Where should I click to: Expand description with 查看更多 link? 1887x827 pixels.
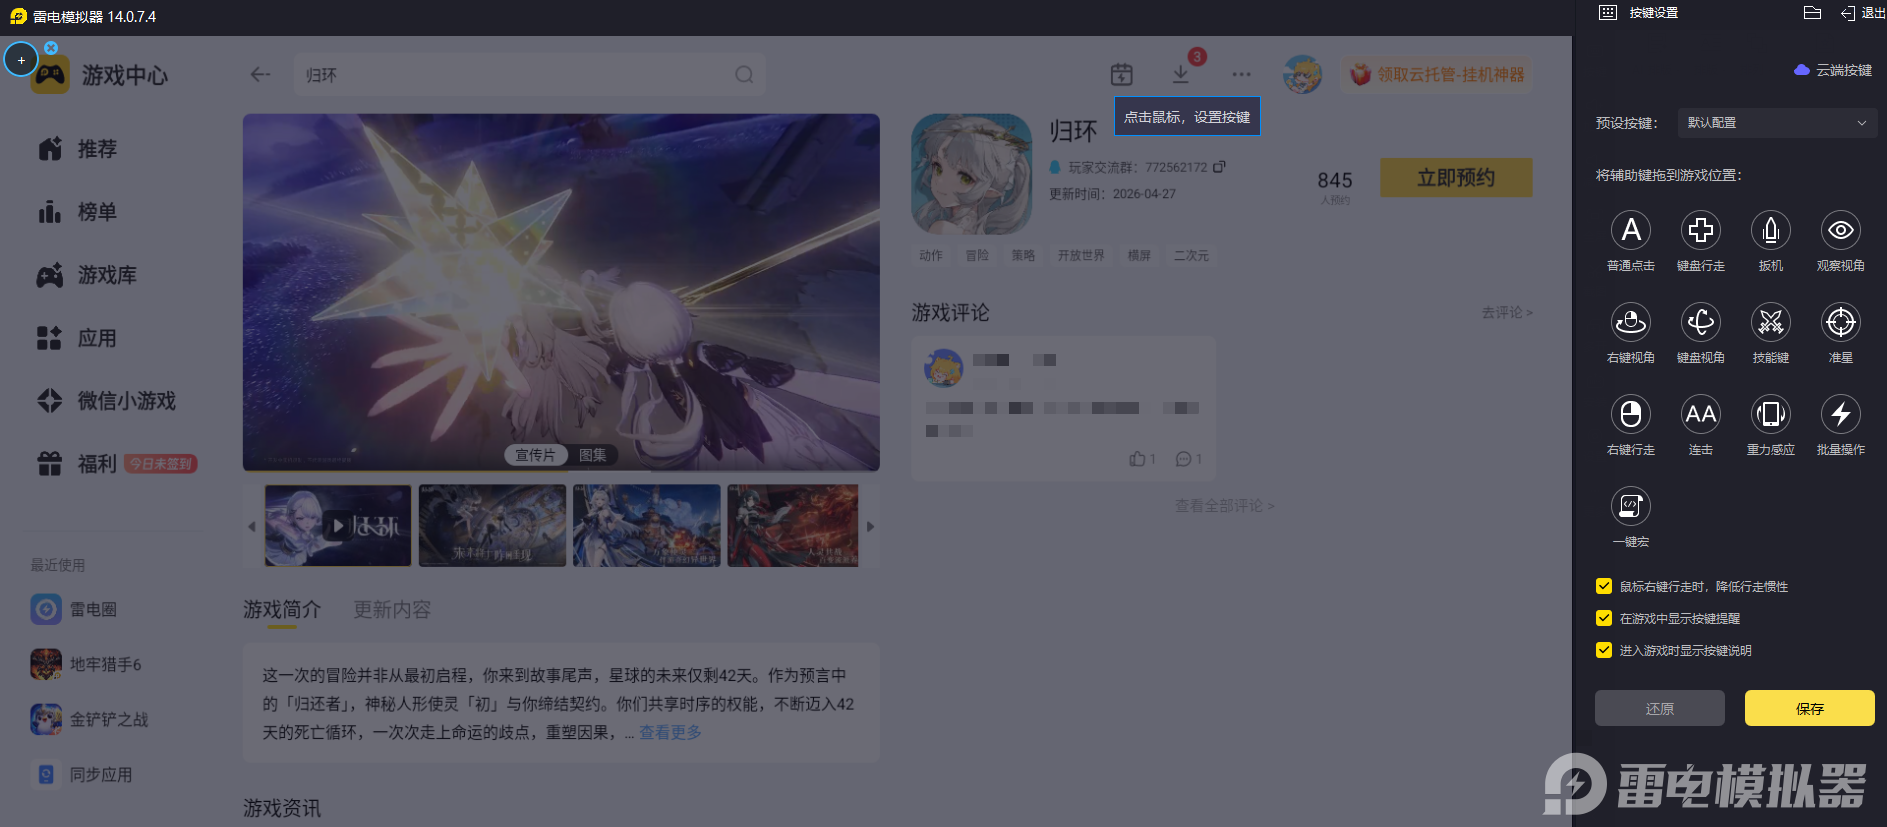[x=670, y=733]
